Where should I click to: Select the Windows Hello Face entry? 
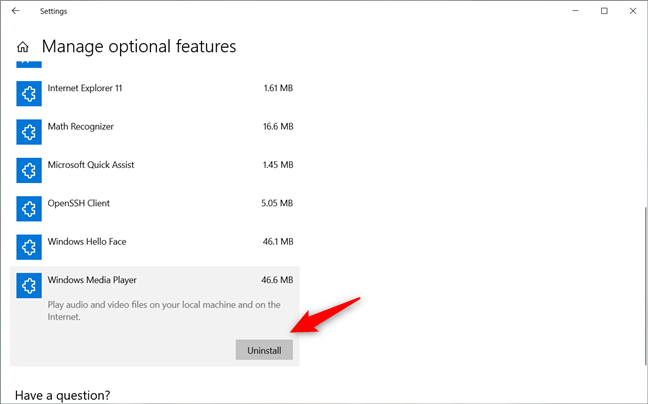[x=155, y=247]
